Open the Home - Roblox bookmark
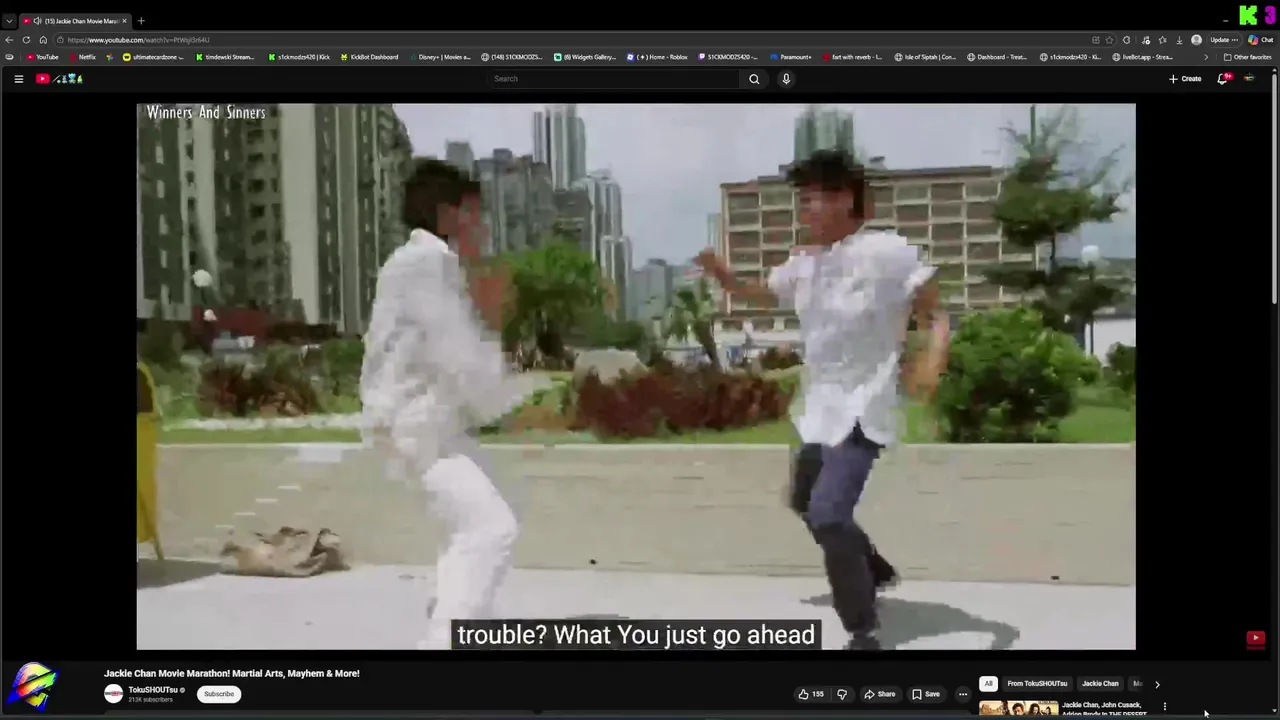The image size is (1280, 720). 657,57
